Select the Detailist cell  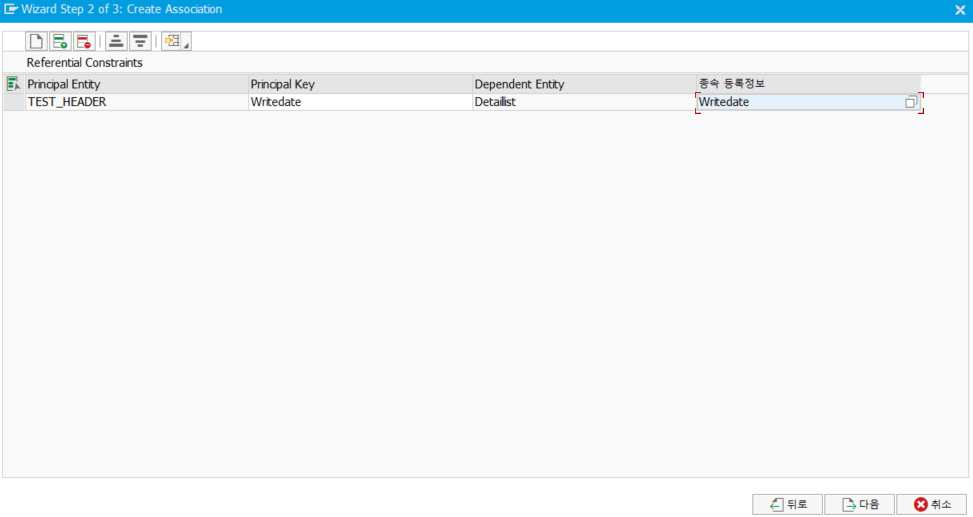point(584,102)
